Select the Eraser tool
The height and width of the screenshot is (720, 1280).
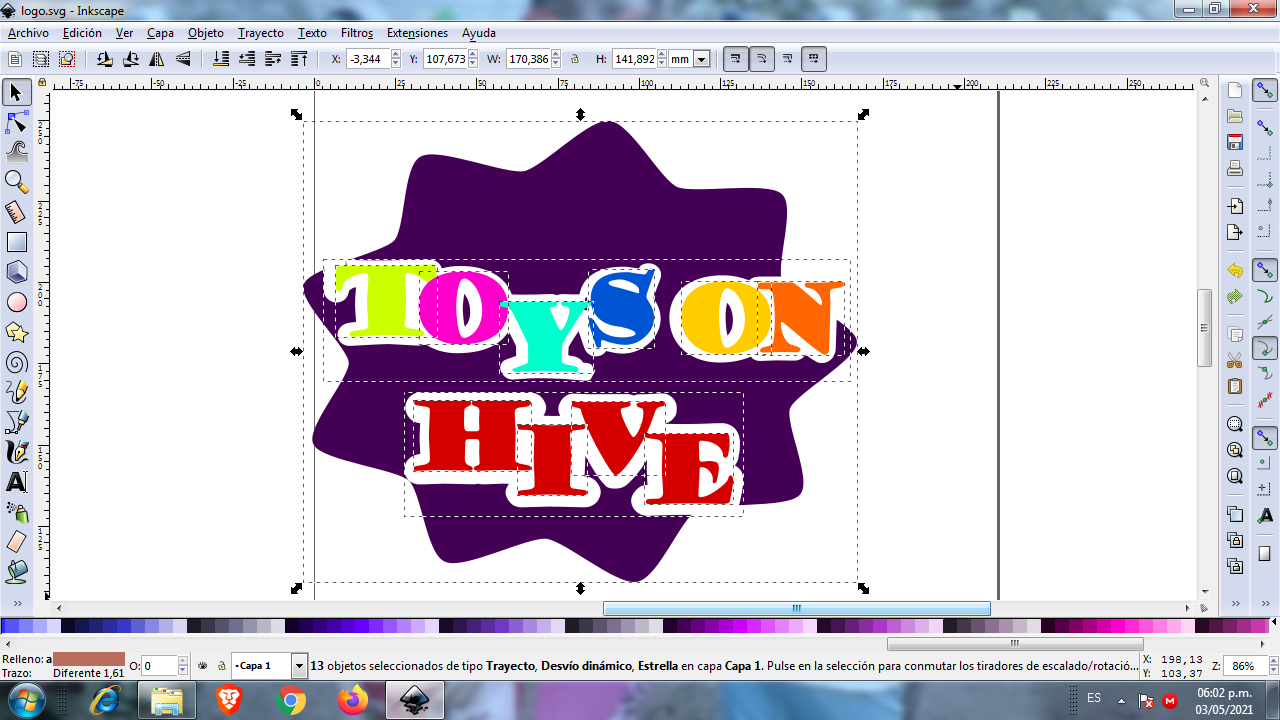[16, 542]
